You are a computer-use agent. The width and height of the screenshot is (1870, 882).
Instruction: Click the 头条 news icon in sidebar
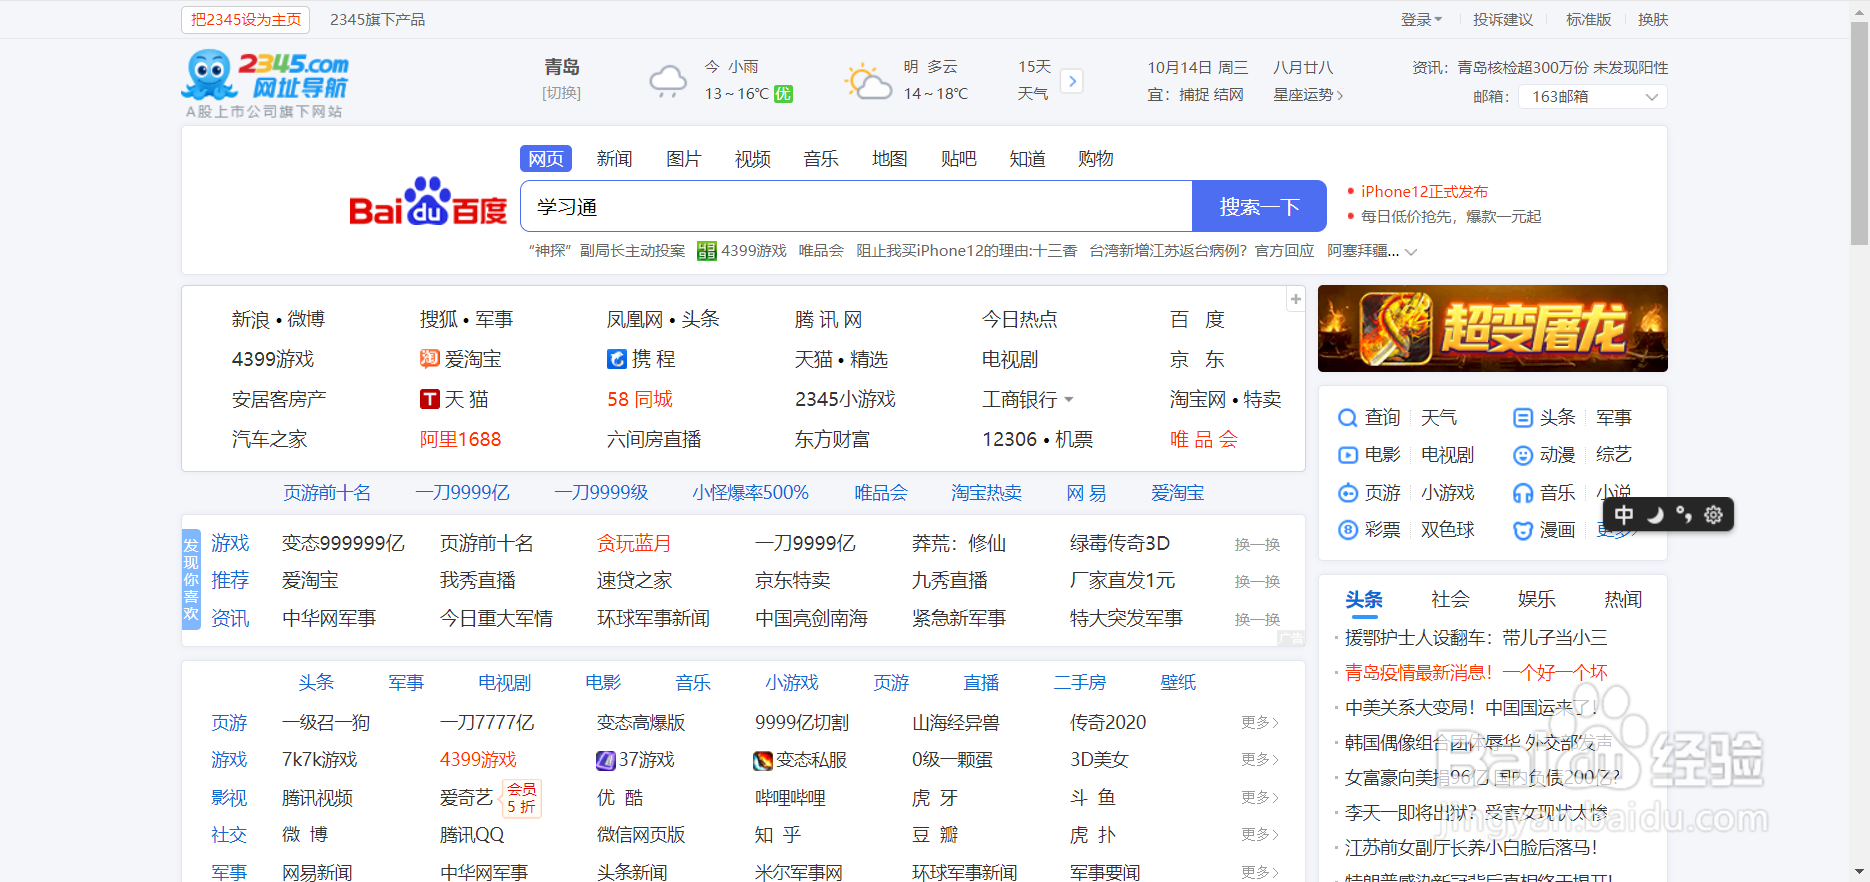tap(1523, 418)
